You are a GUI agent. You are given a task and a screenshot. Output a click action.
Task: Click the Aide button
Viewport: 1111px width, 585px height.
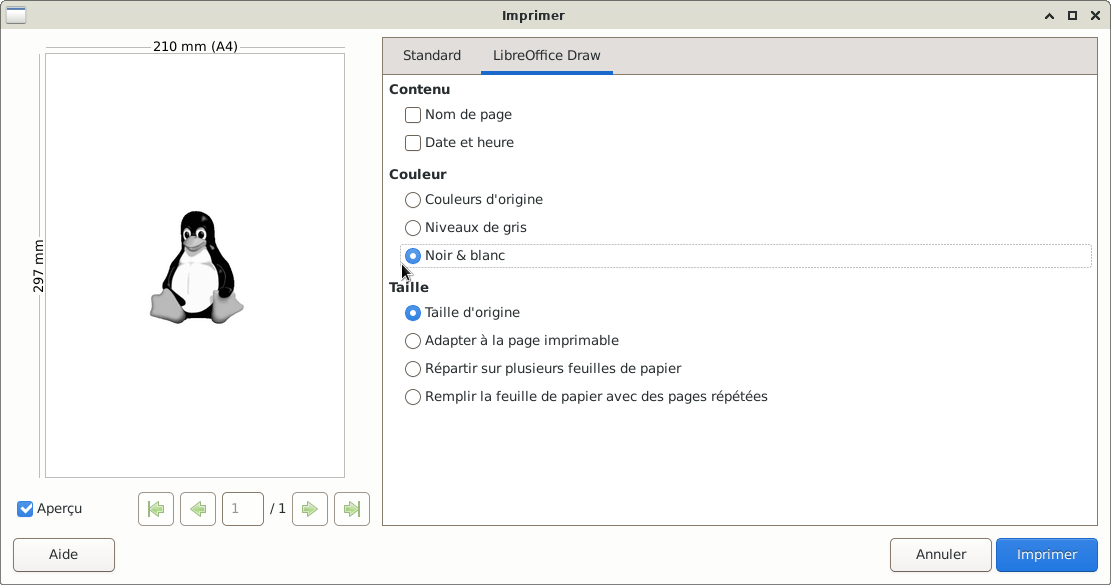pos(64,555)
